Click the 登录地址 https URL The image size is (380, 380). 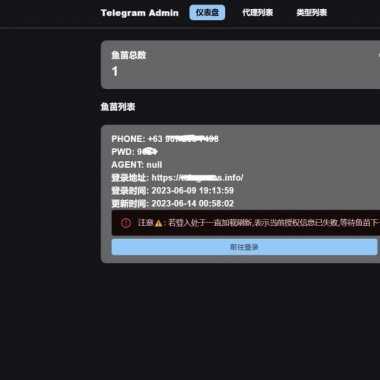pos(197,178)
